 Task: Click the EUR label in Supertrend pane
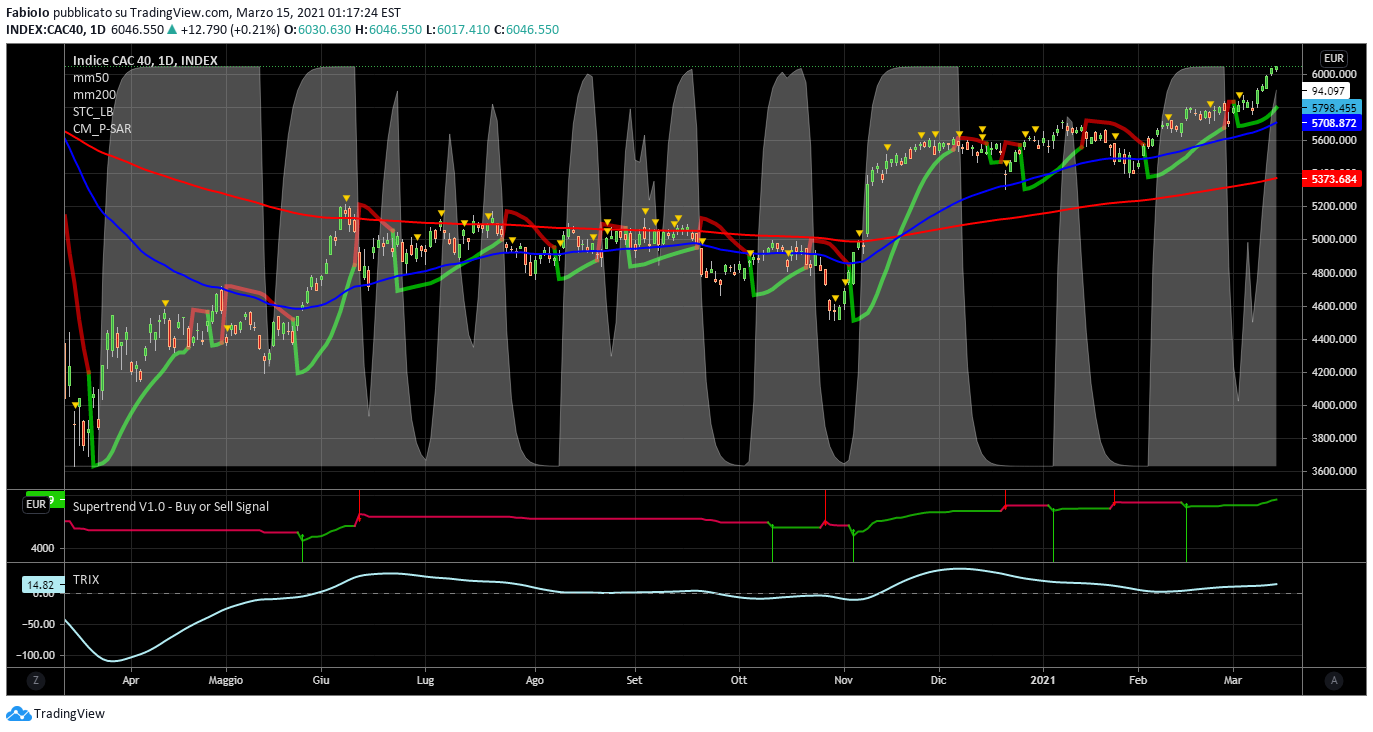[37, 505]
